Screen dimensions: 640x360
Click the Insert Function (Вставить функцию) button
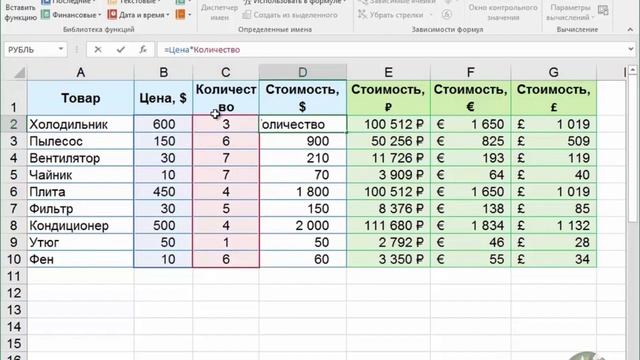[20, 11]
